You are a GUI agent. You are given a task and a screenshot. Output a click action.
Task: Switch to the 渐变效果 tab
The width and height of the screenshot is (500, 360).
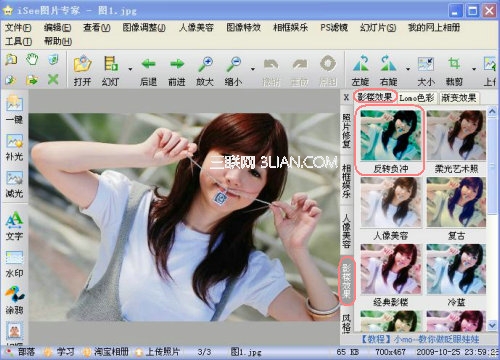(x=459, y=98)
